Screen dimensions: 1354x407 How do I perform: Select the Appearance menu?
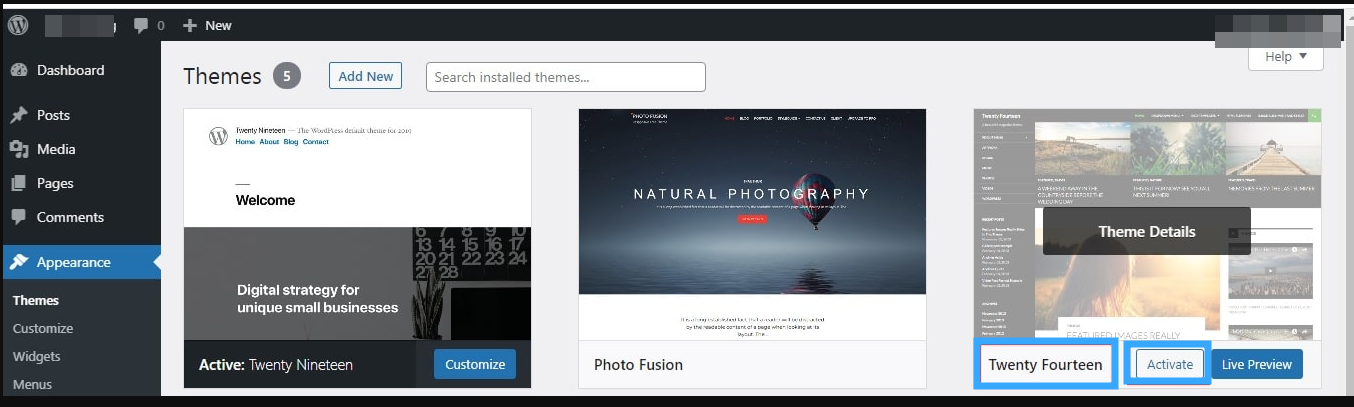[x=80, y=262]
